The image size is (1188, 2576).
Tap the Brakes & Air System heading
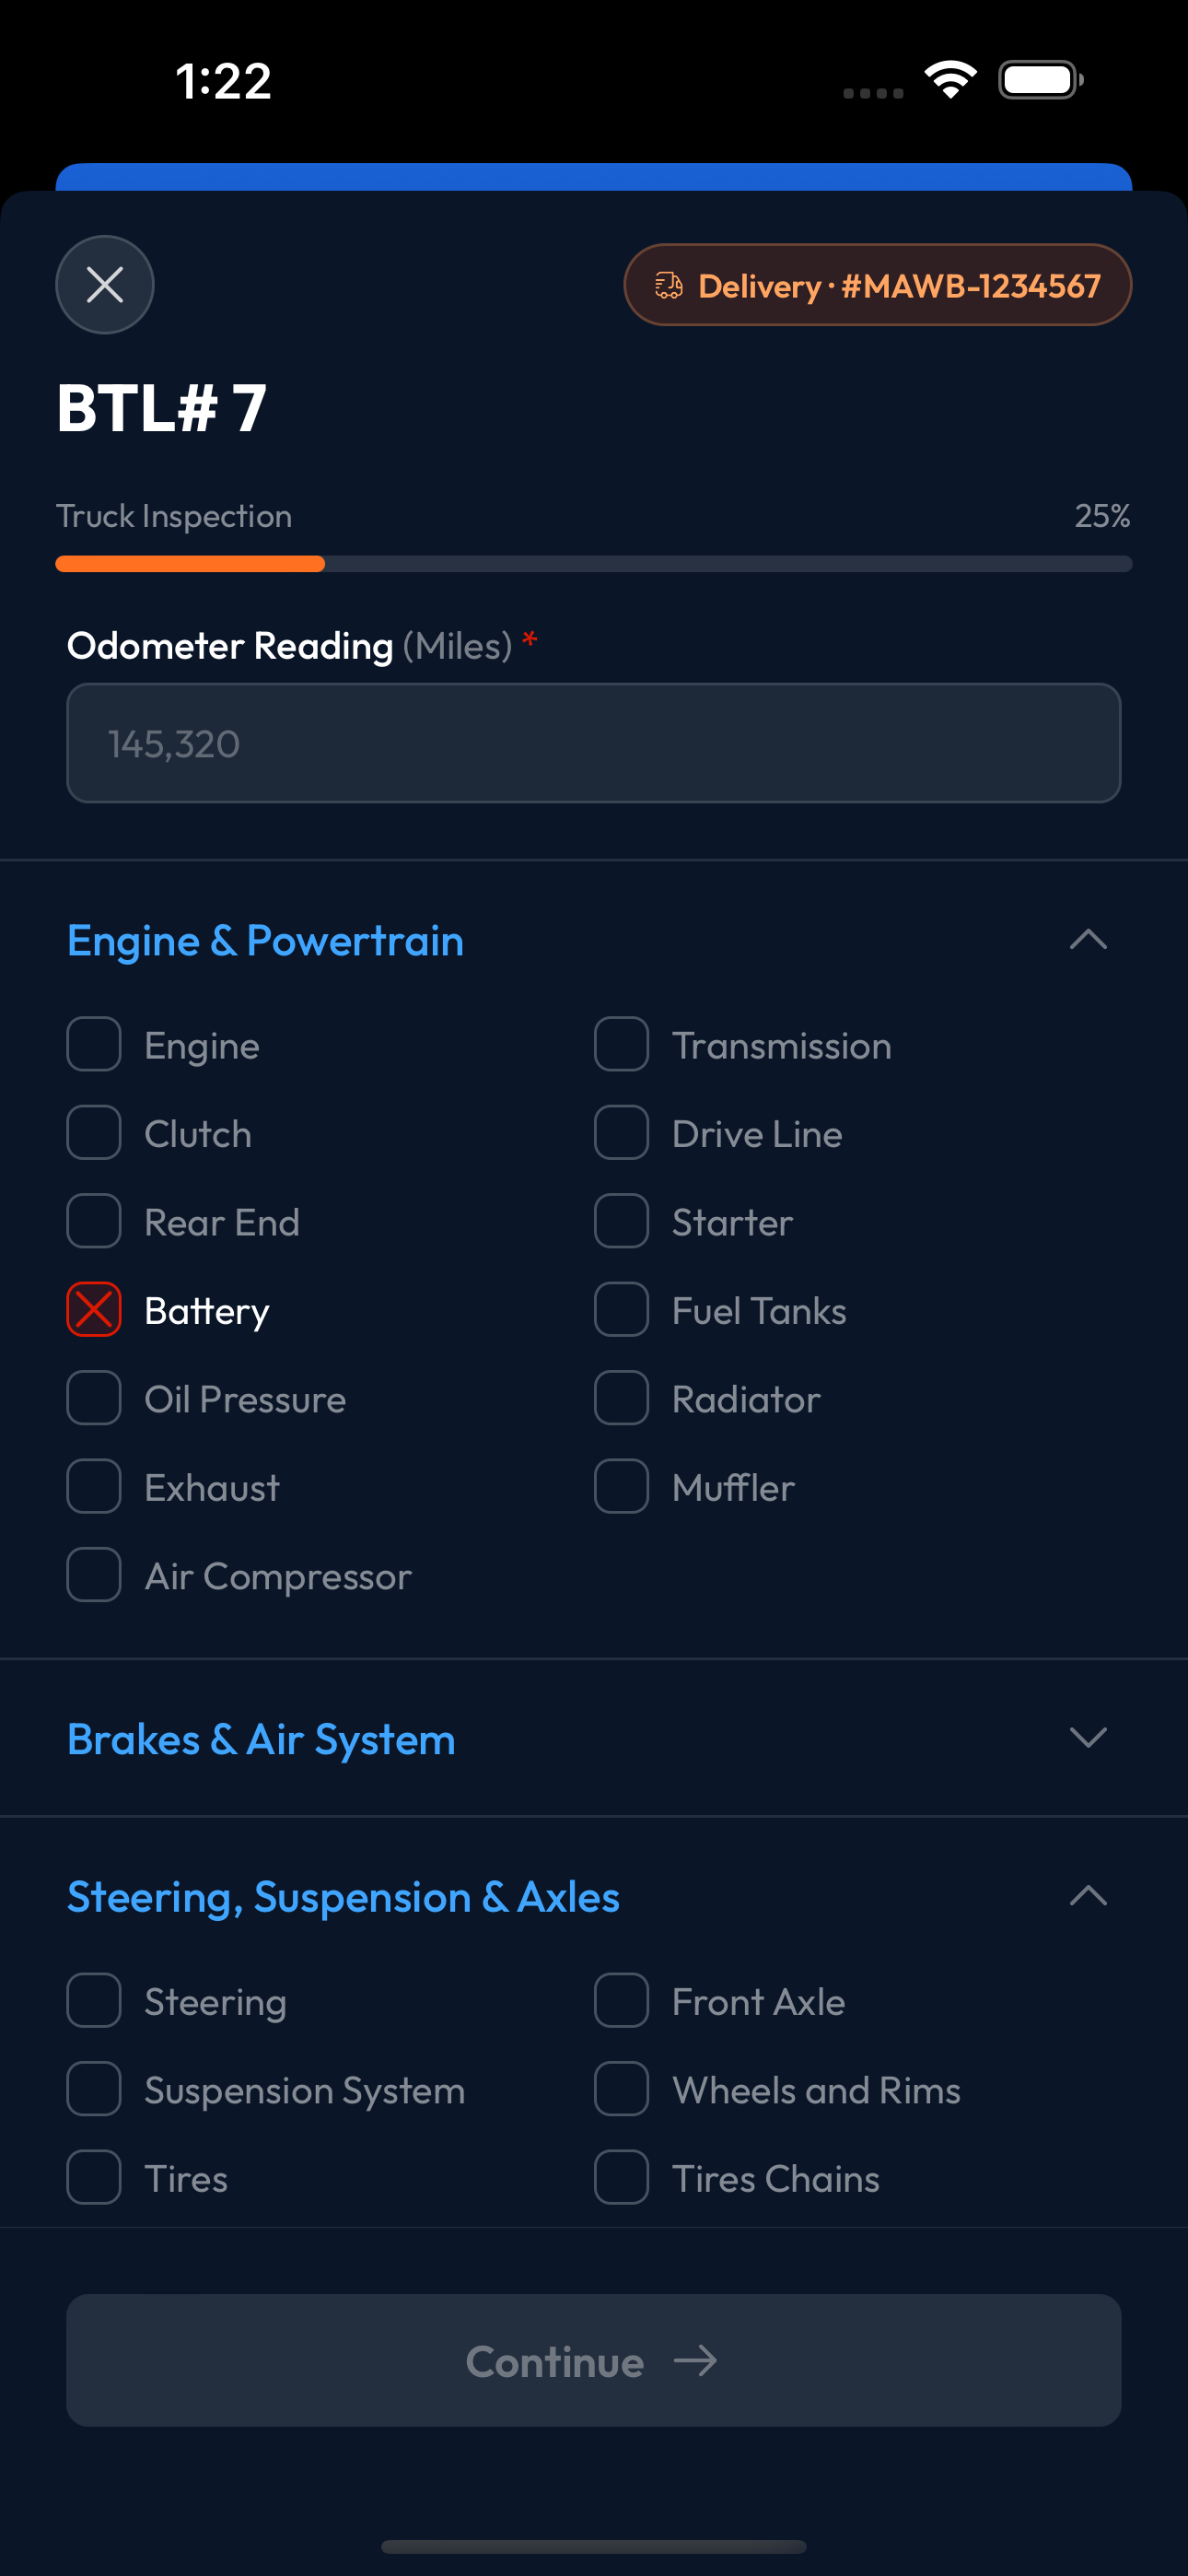261,1740
